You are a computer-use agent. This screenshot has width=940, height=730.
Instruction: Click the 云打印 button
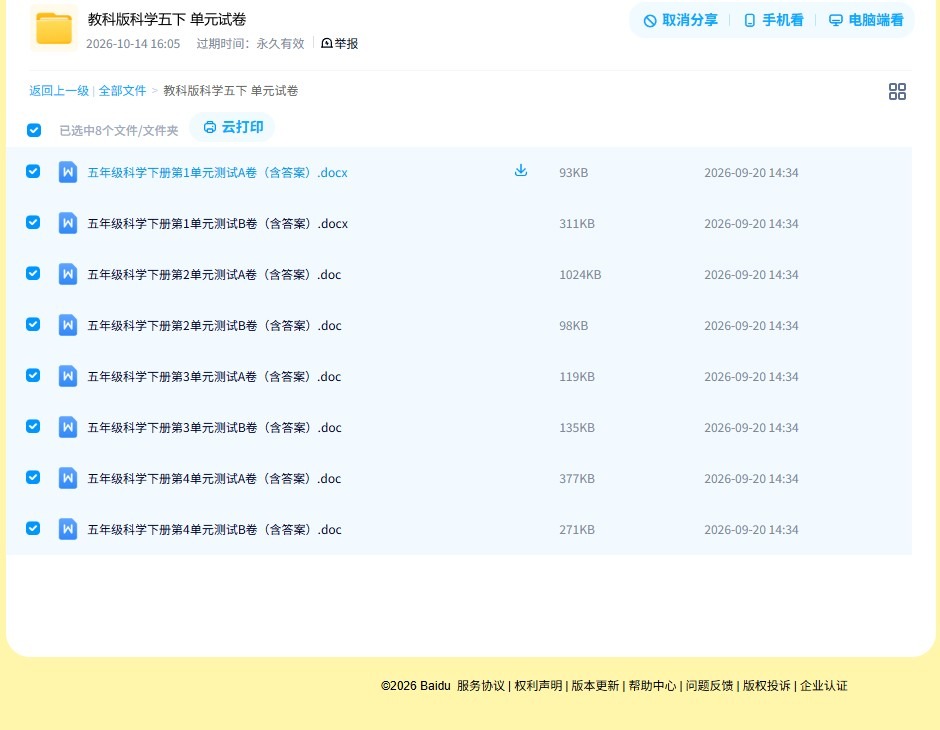click(x=233, y=127)
